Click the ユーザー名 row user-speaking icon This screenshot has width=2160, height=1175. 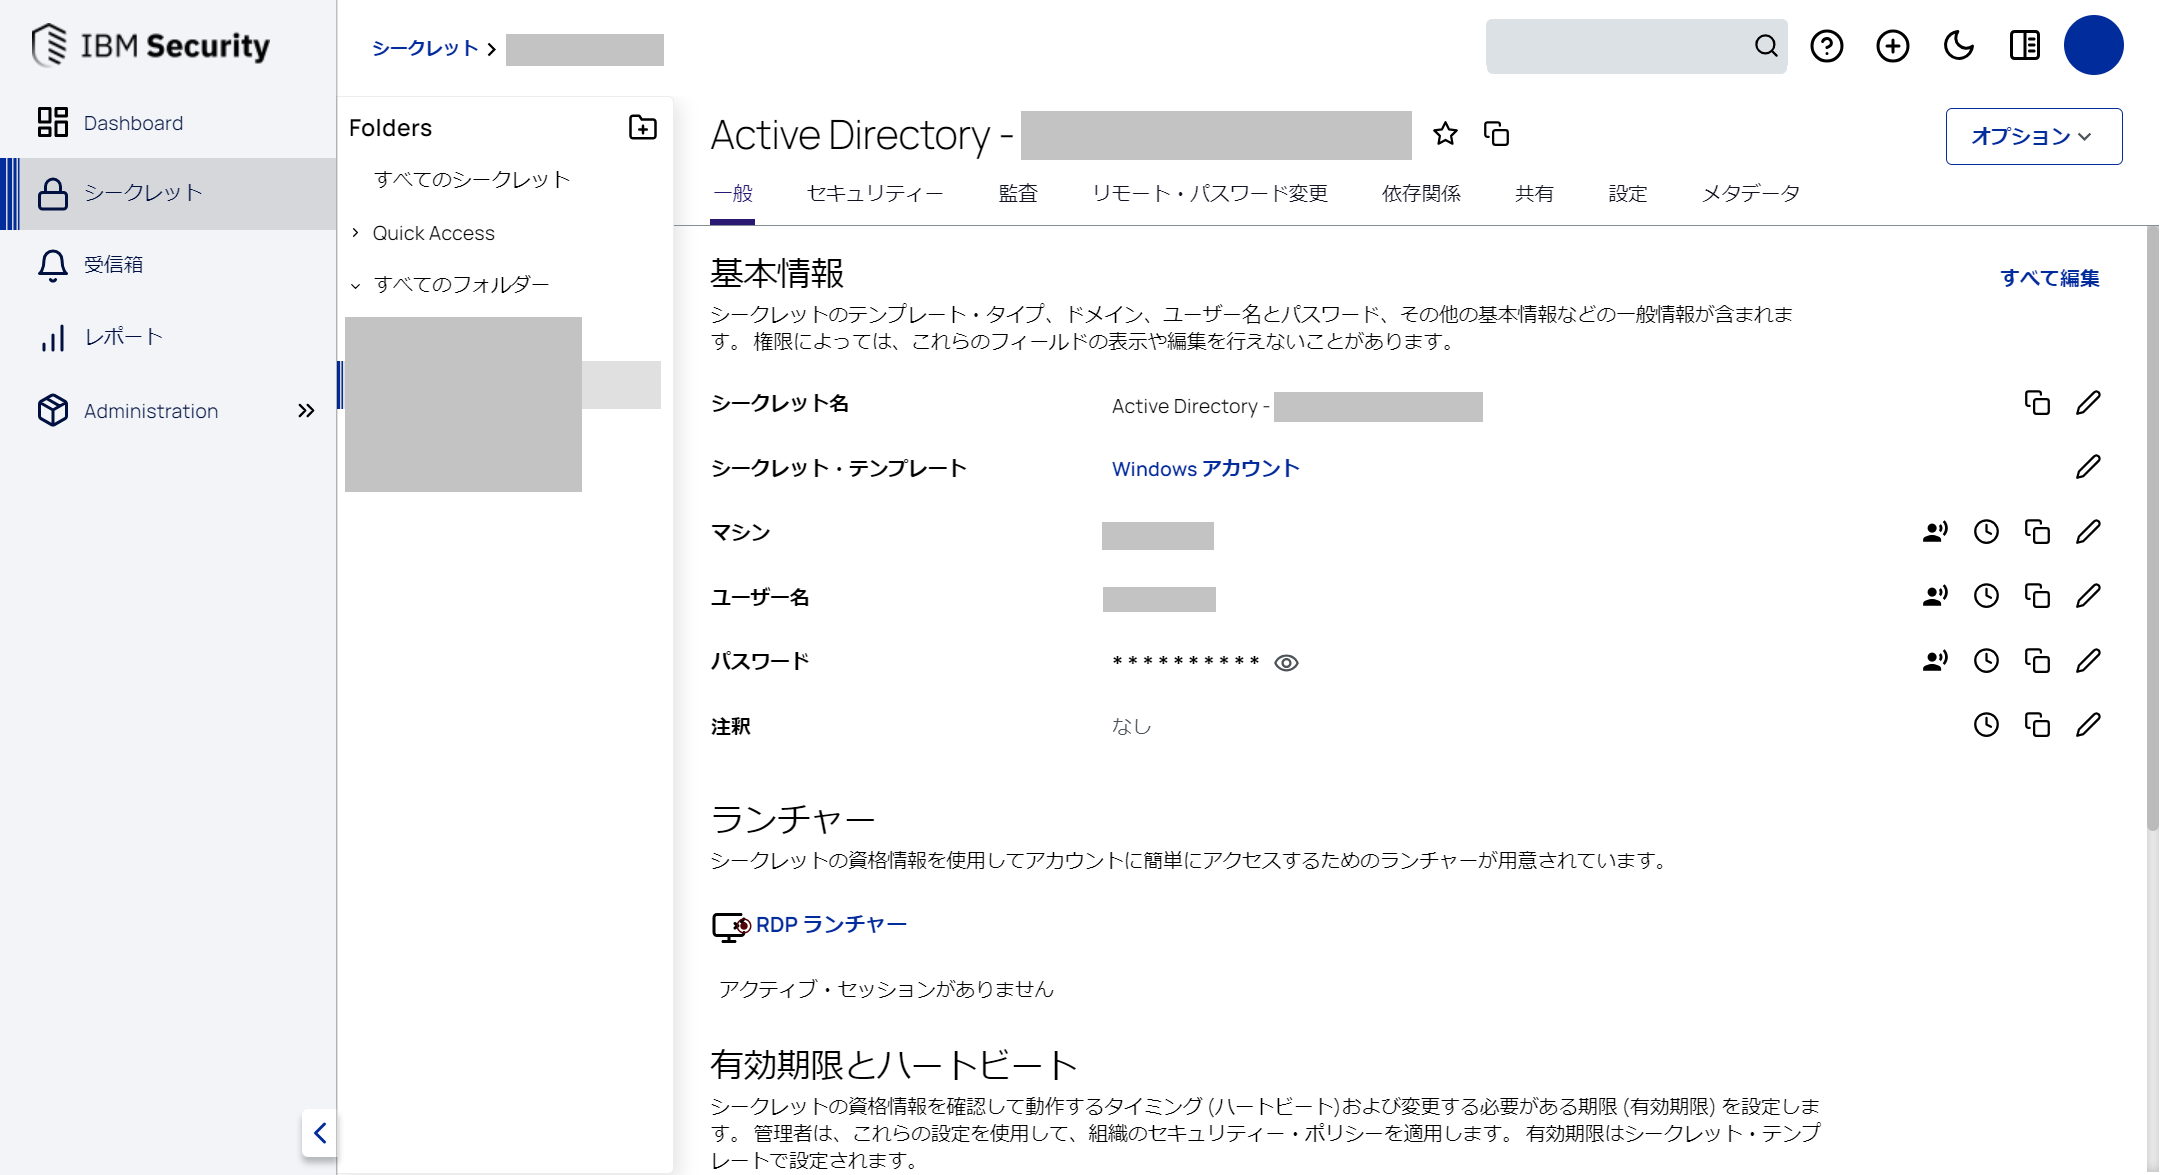click(1935, 596)
